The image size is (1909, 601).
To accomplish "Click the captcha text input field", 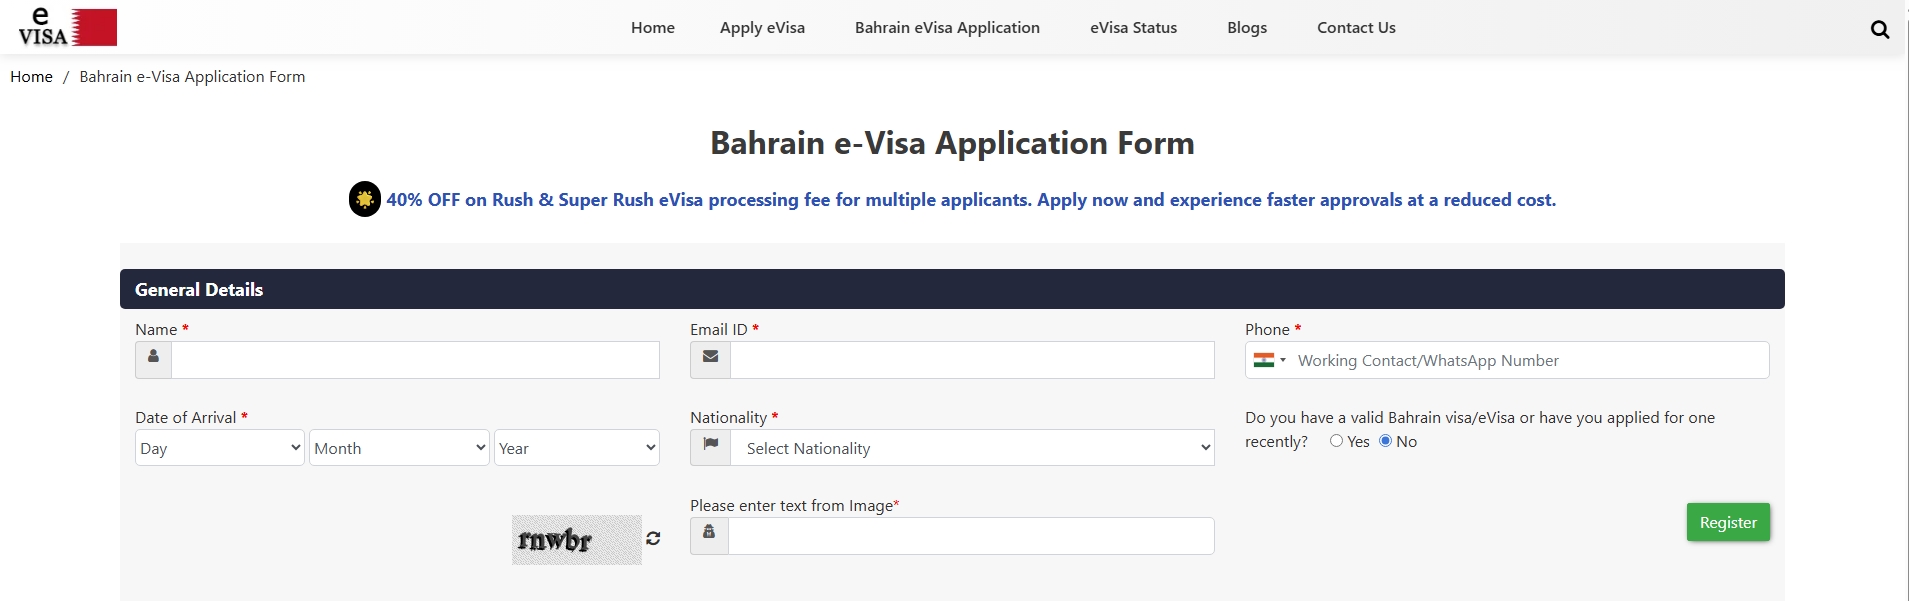I will coord(970,536).
